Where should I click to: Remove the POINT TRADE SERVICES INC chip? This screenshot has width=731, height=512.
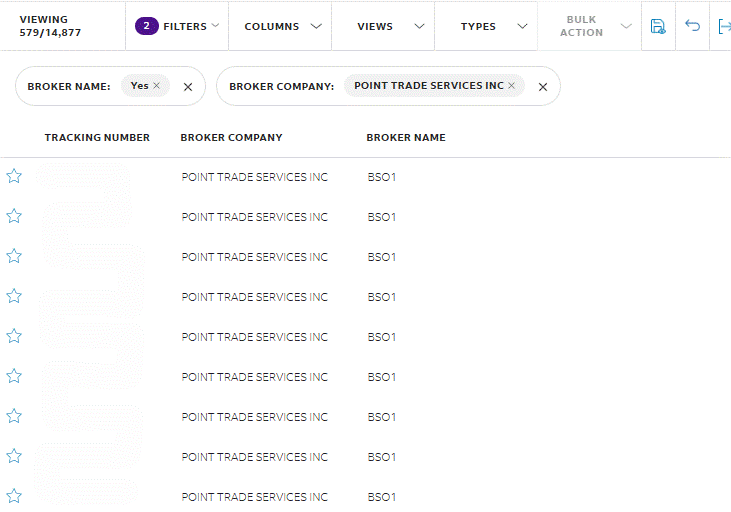pyautogui.click(x=511, y=86)
